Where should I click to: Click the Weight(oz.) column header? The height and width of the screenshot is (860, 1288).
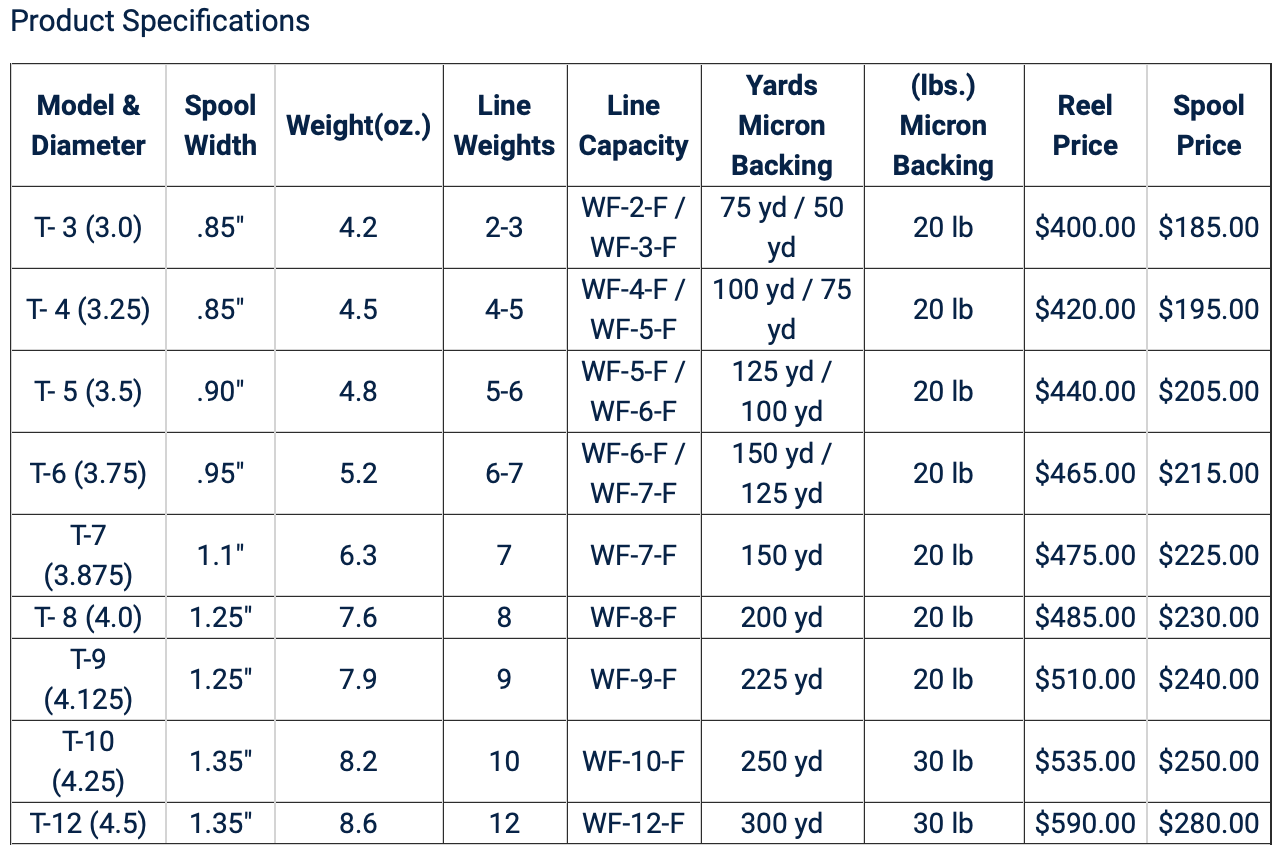pos(358,126)
